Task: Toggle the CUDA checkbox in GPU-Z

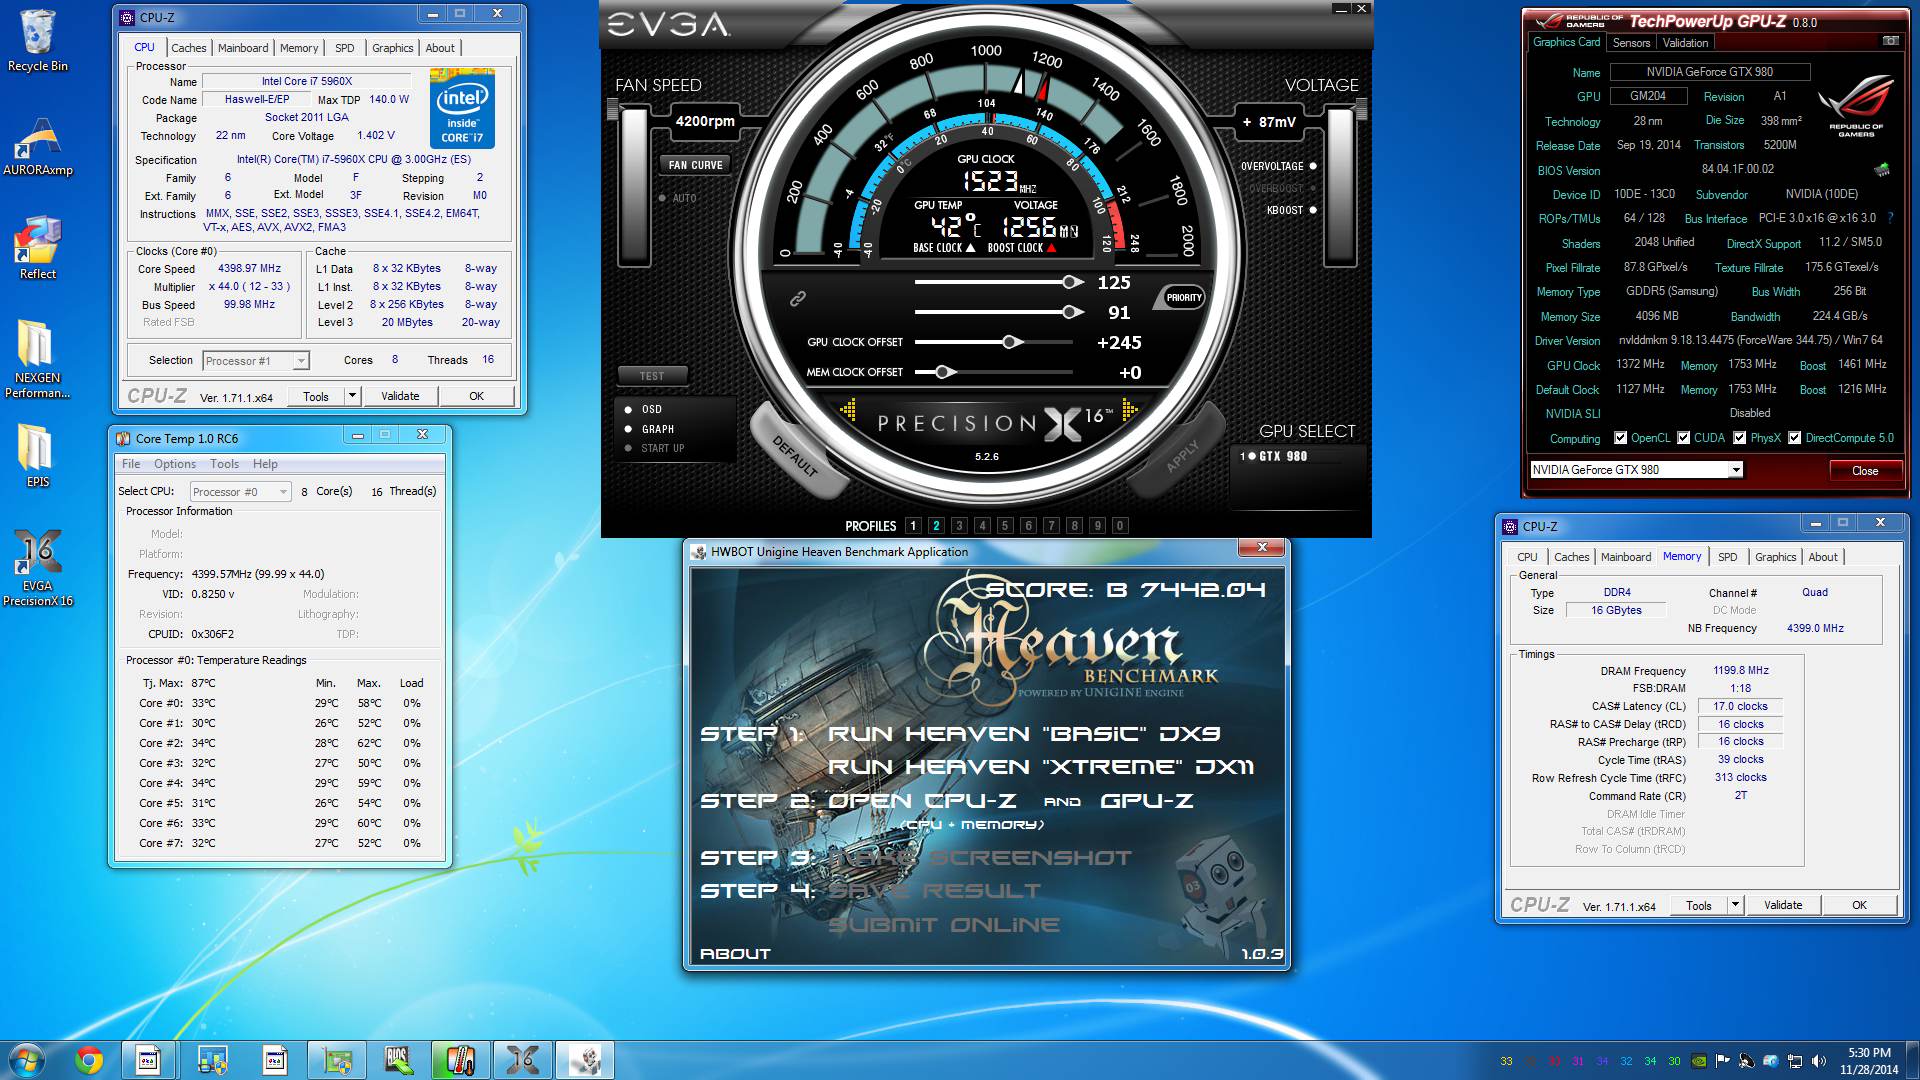Action: (x=1684, y=438)
